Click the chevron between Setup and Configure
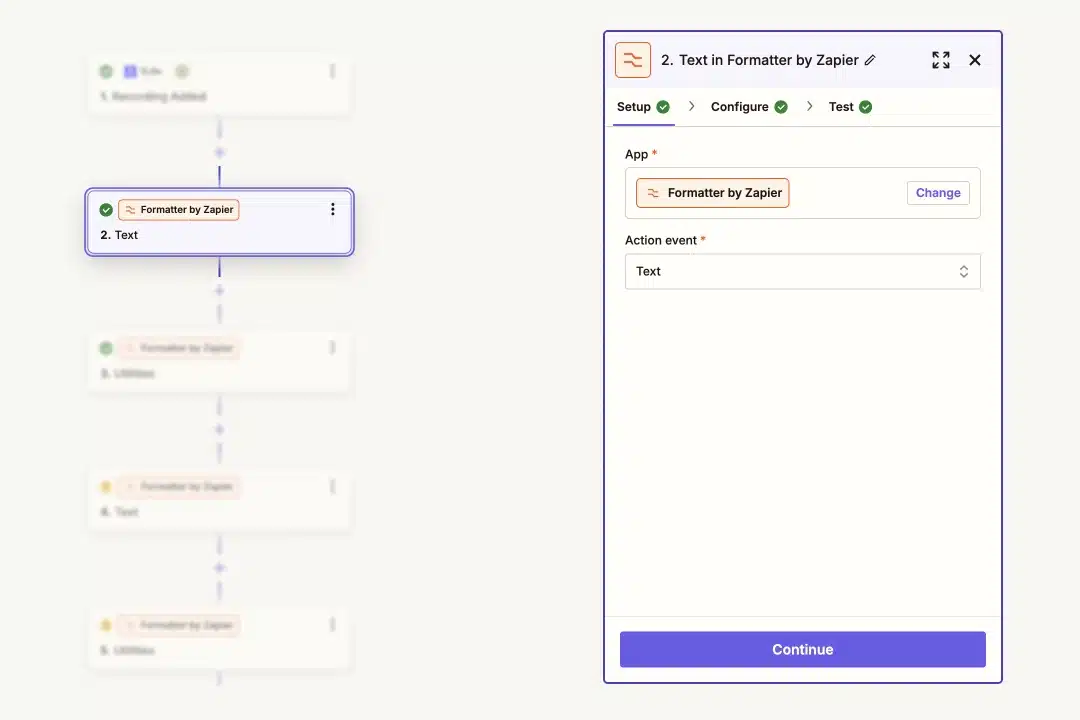This screenshot has width=1080, height=720. tap(692, 106)
